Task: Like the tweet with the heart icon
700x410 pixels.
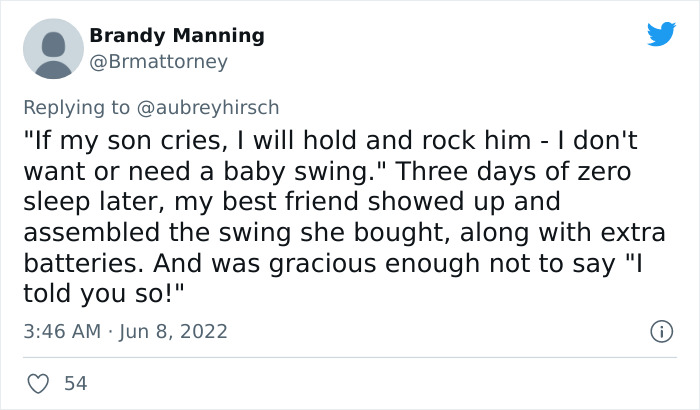Action: tap(37, 382)
